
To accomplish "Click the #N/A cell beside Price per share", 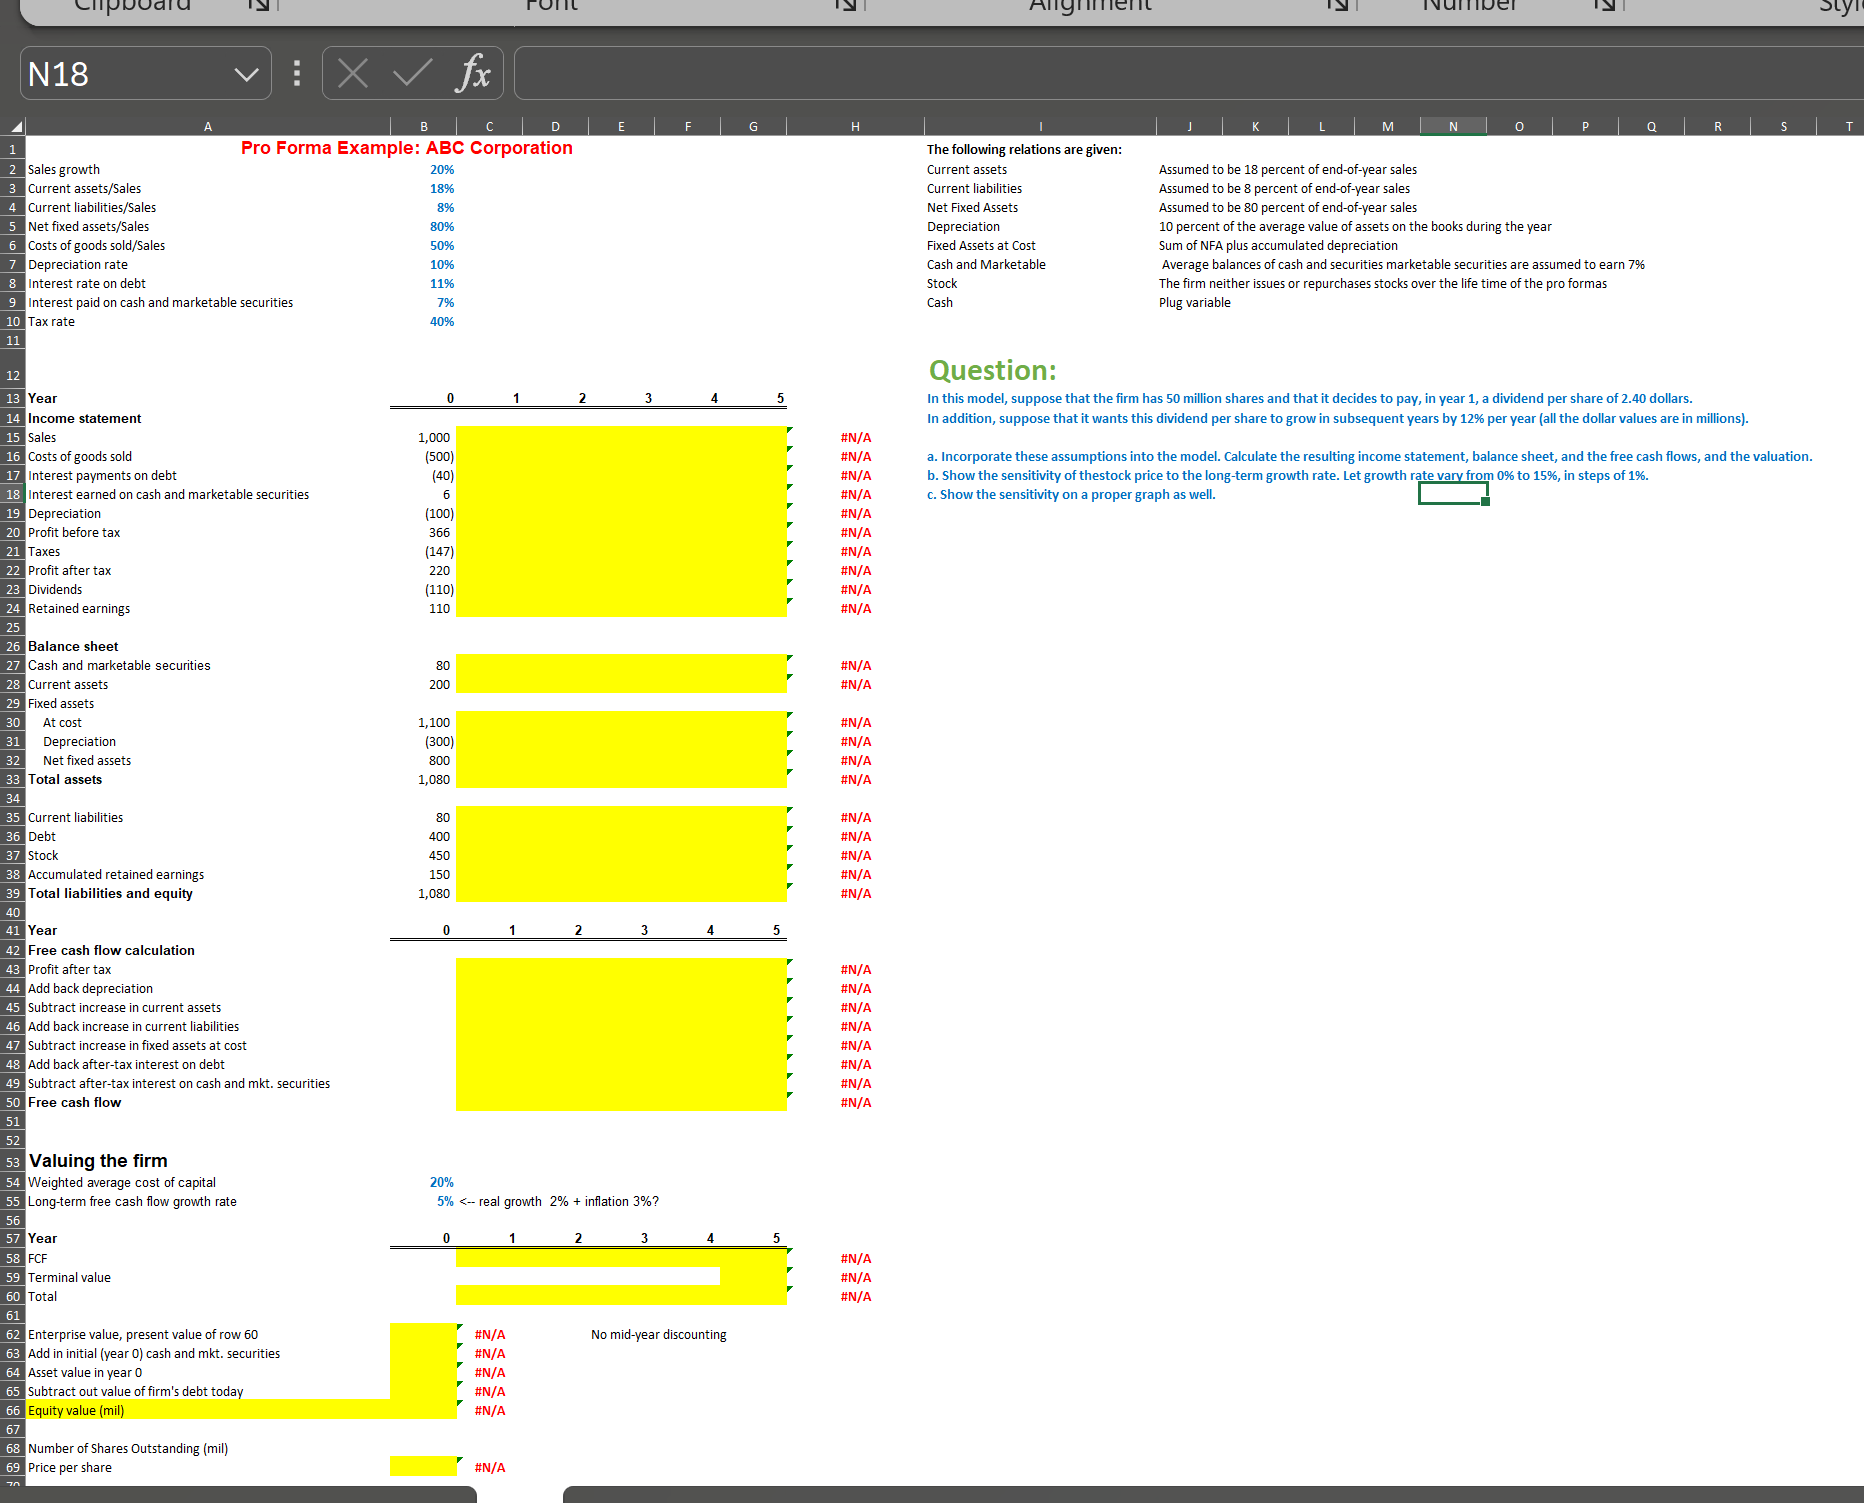I will (489, 1467).
